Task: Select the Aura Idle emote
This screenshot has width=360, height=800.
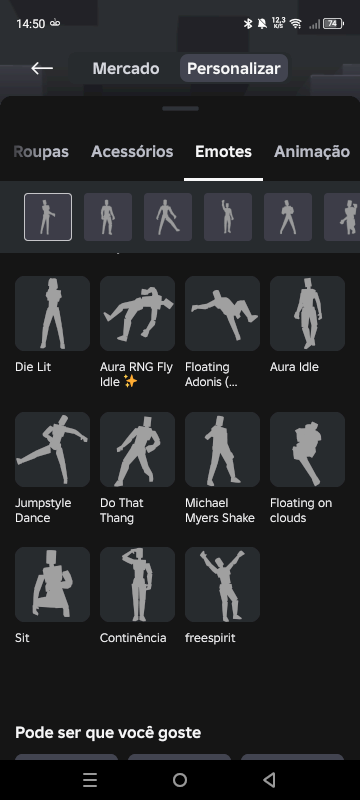Action: click(x=307, y=313)
